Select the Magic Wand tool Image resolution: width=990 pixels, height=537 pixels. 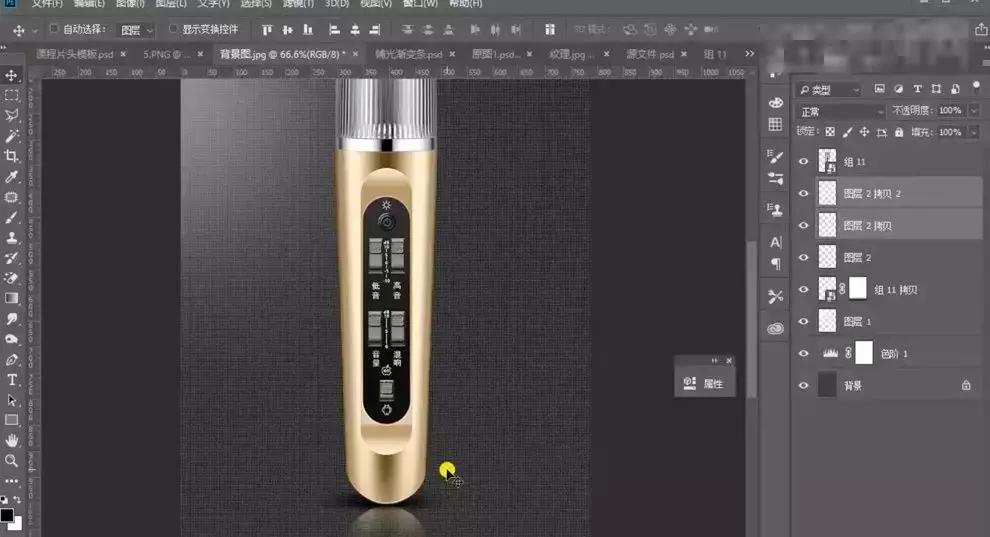11,136
